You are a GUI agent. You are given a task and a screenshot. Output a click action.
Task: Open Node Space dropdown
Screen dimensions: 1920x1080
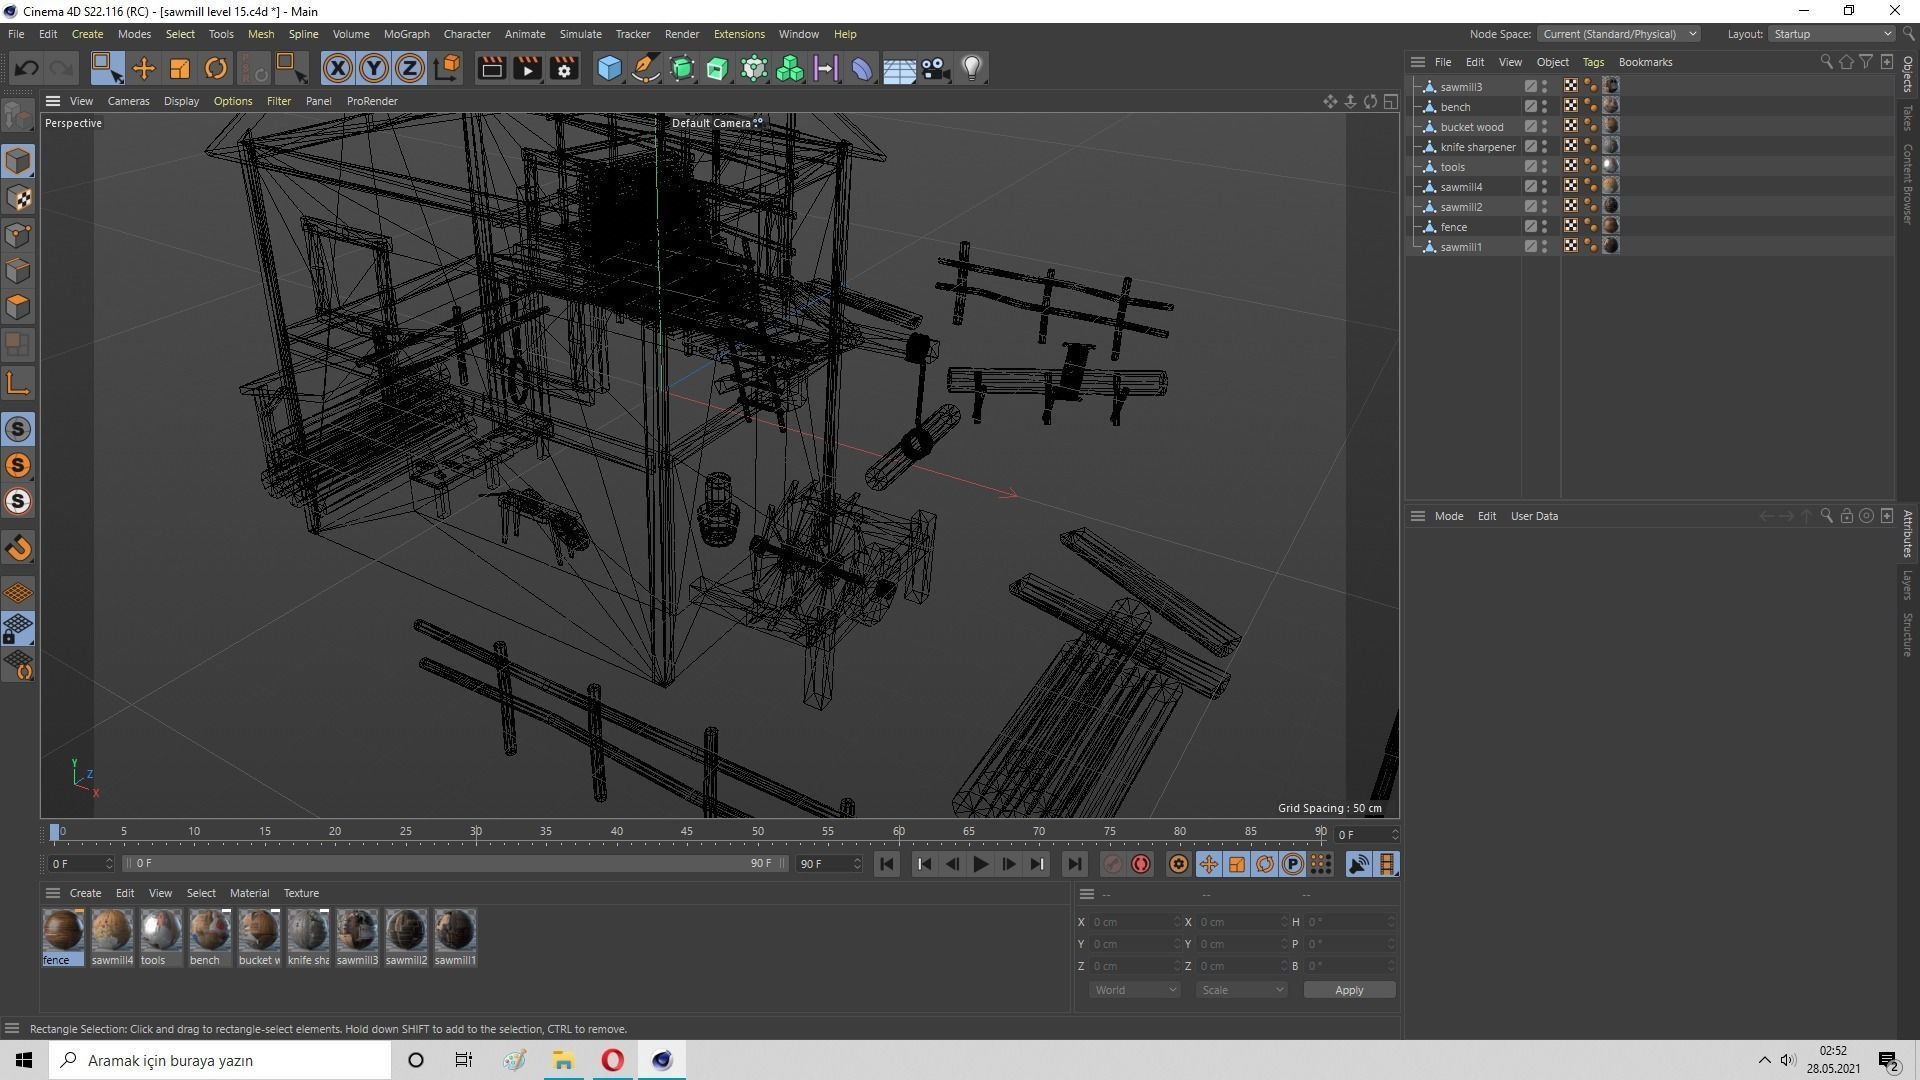pyautogui.click(x=1618, y=34)
